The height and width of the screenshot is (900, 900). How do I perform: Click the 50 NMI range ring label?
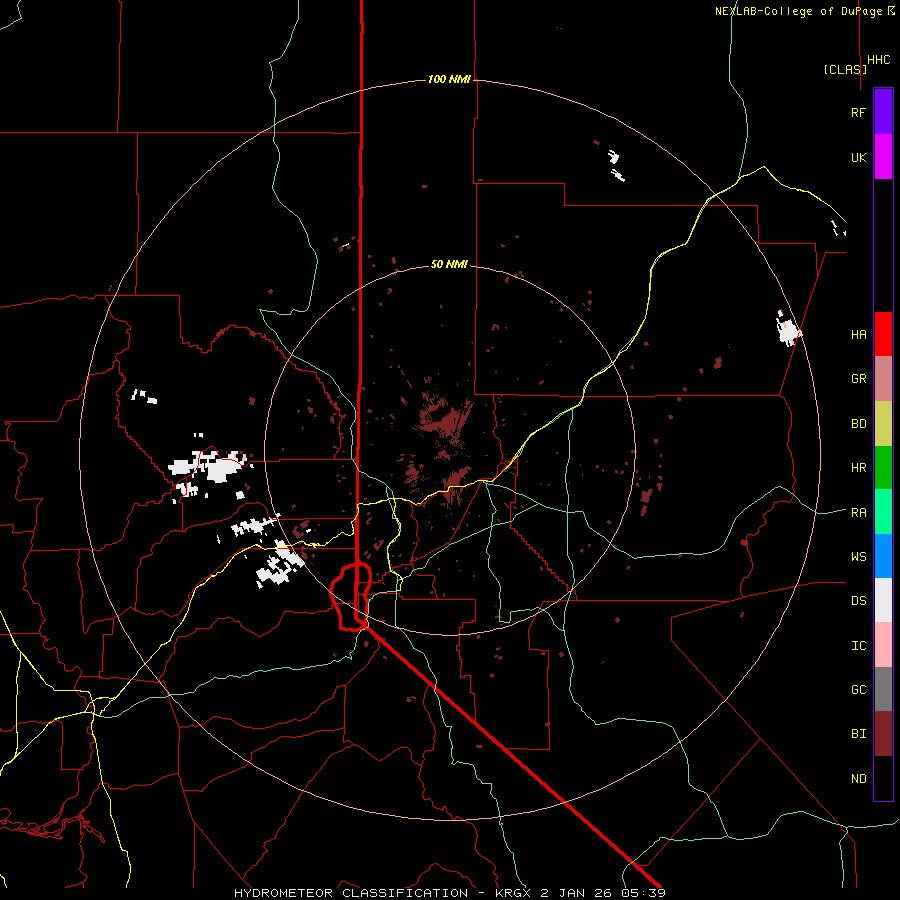[449, 264]
